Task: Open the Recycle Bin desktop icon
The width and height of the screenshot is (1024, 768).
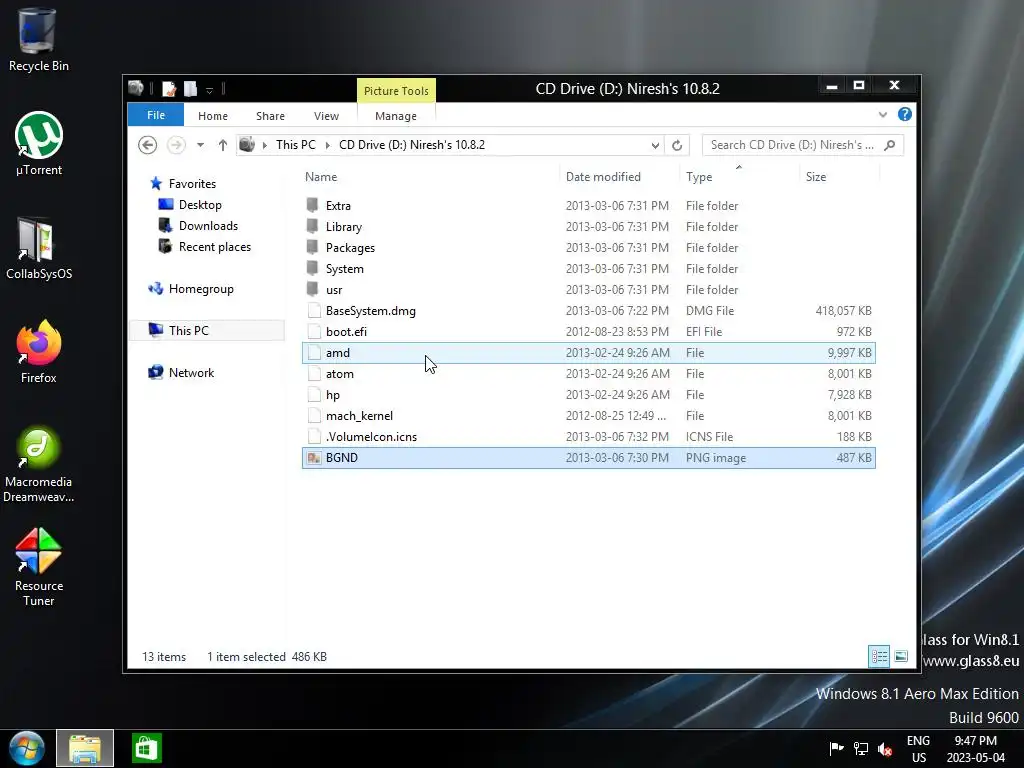Action: (x=38, y=39)
